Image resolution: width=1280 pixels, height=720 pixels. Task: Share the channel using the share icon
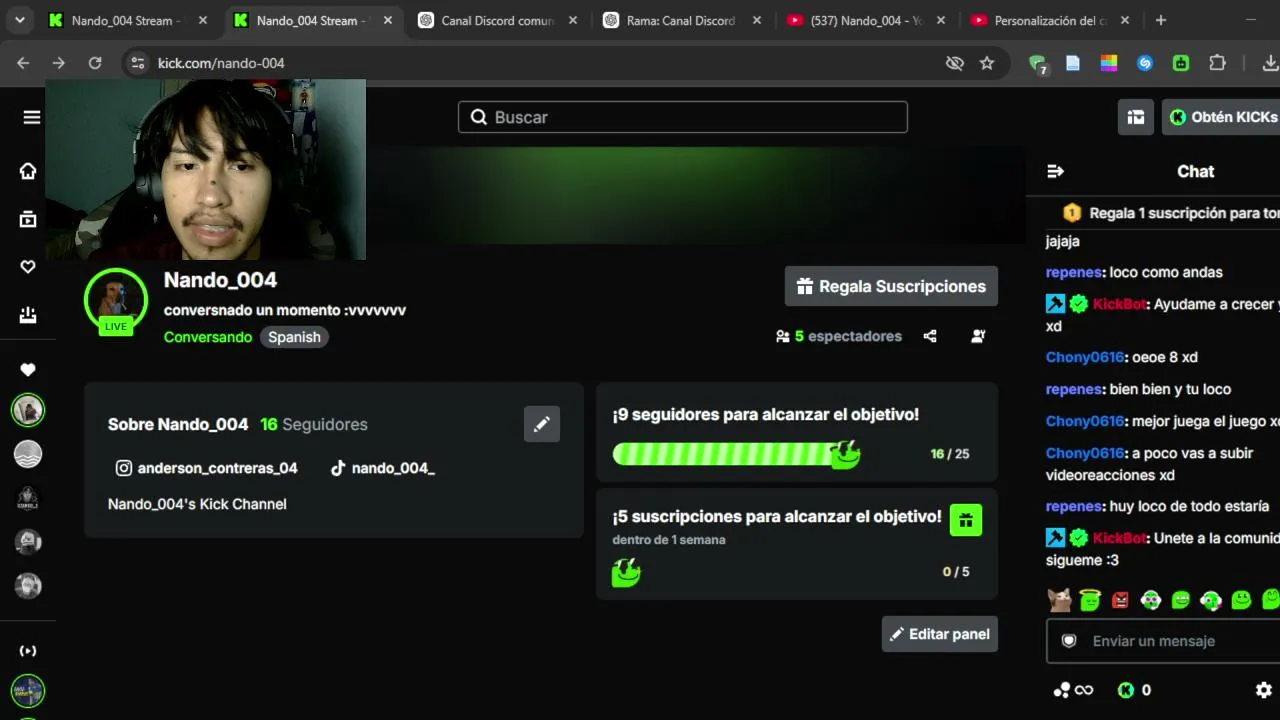(x=930, y=336)
